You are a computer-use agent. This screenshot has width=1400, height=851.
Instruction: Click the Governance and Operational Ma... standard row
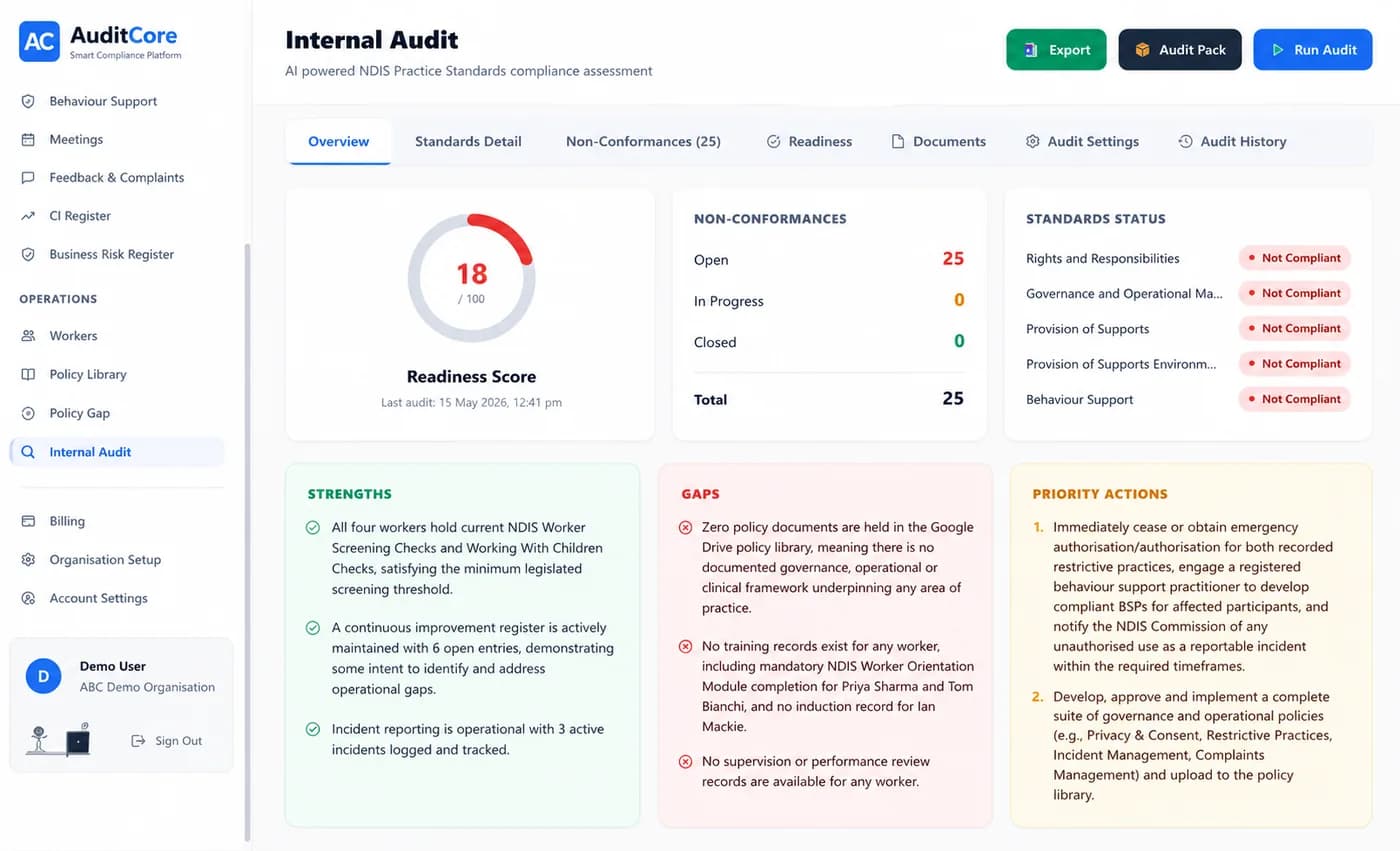[1188, 293]
